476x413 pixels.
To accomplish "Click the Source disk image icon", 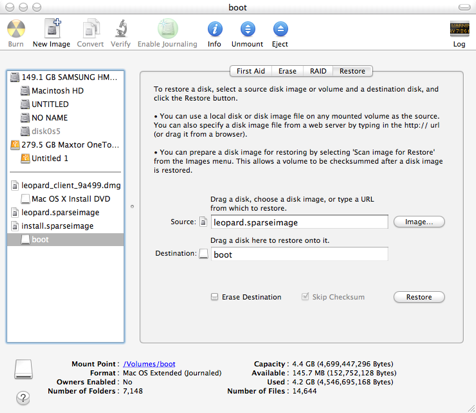I will [x=203, y=222].
